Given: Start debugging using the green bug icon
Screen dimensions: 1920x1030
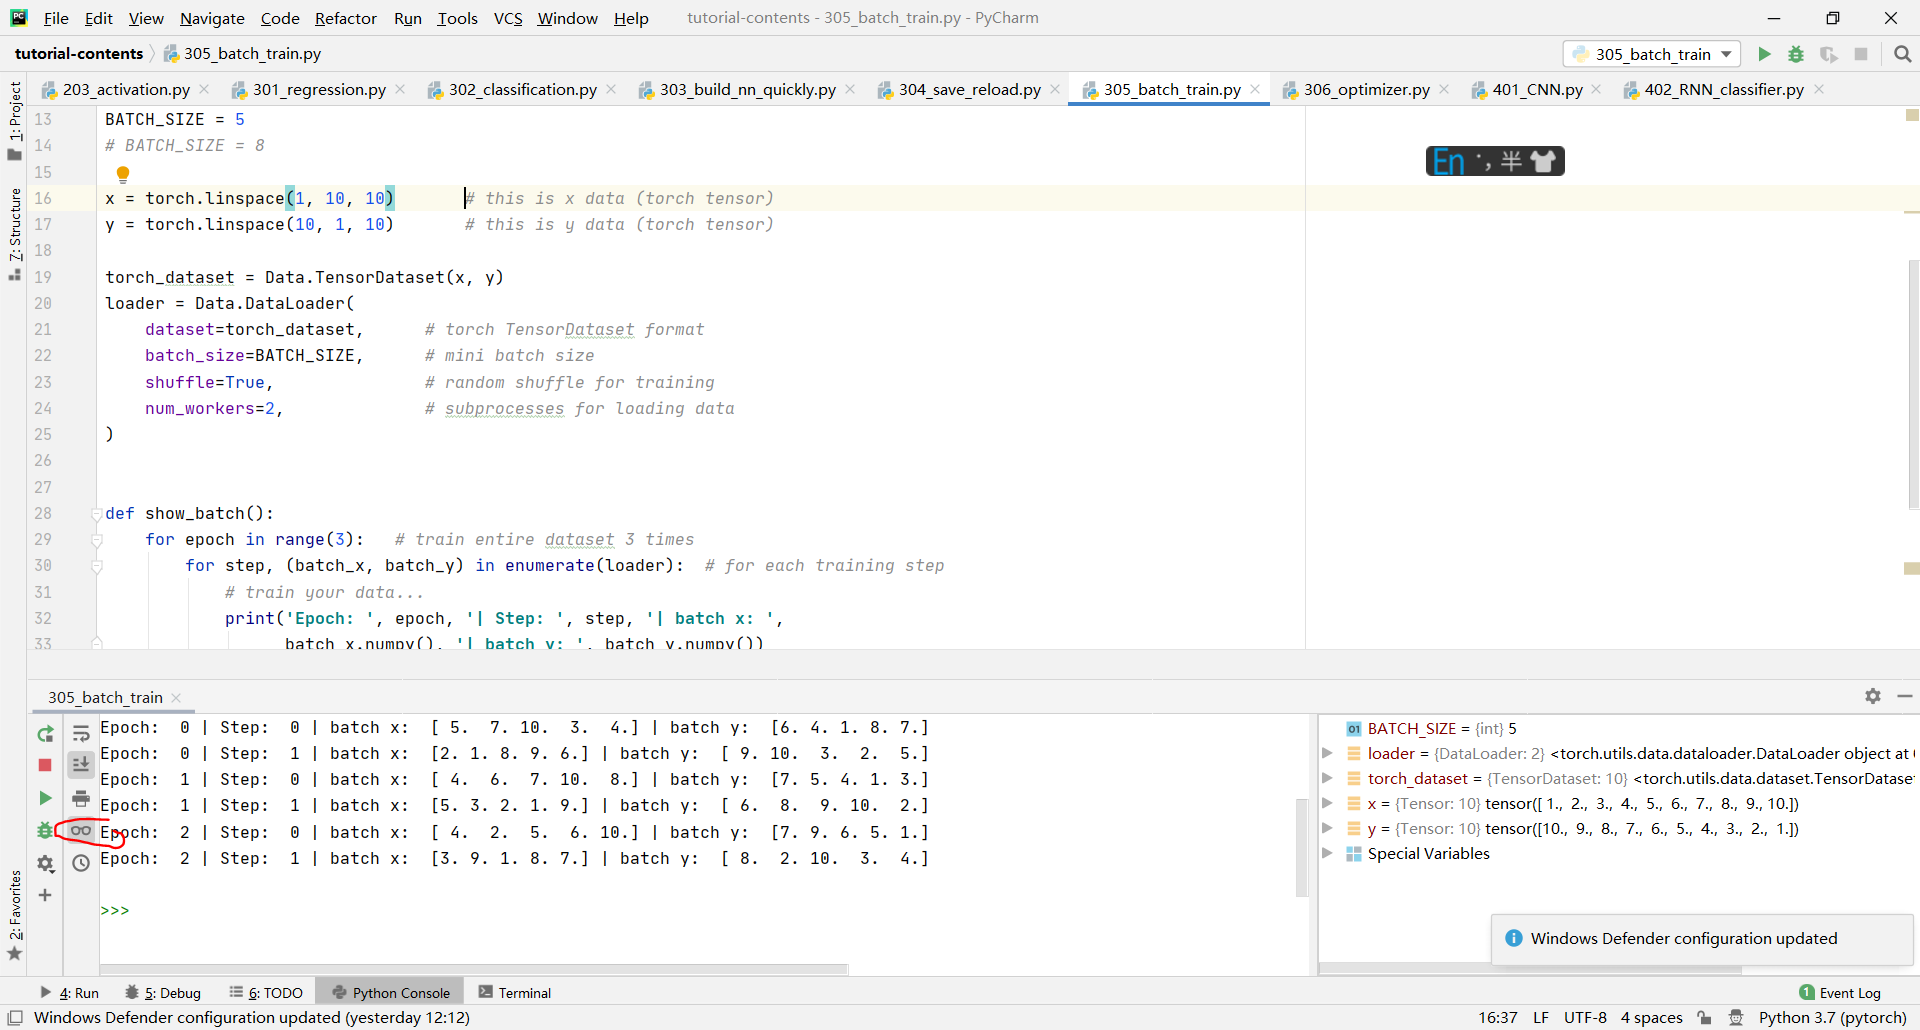Looking at the screenshot, I should (x=1796, y=54).
